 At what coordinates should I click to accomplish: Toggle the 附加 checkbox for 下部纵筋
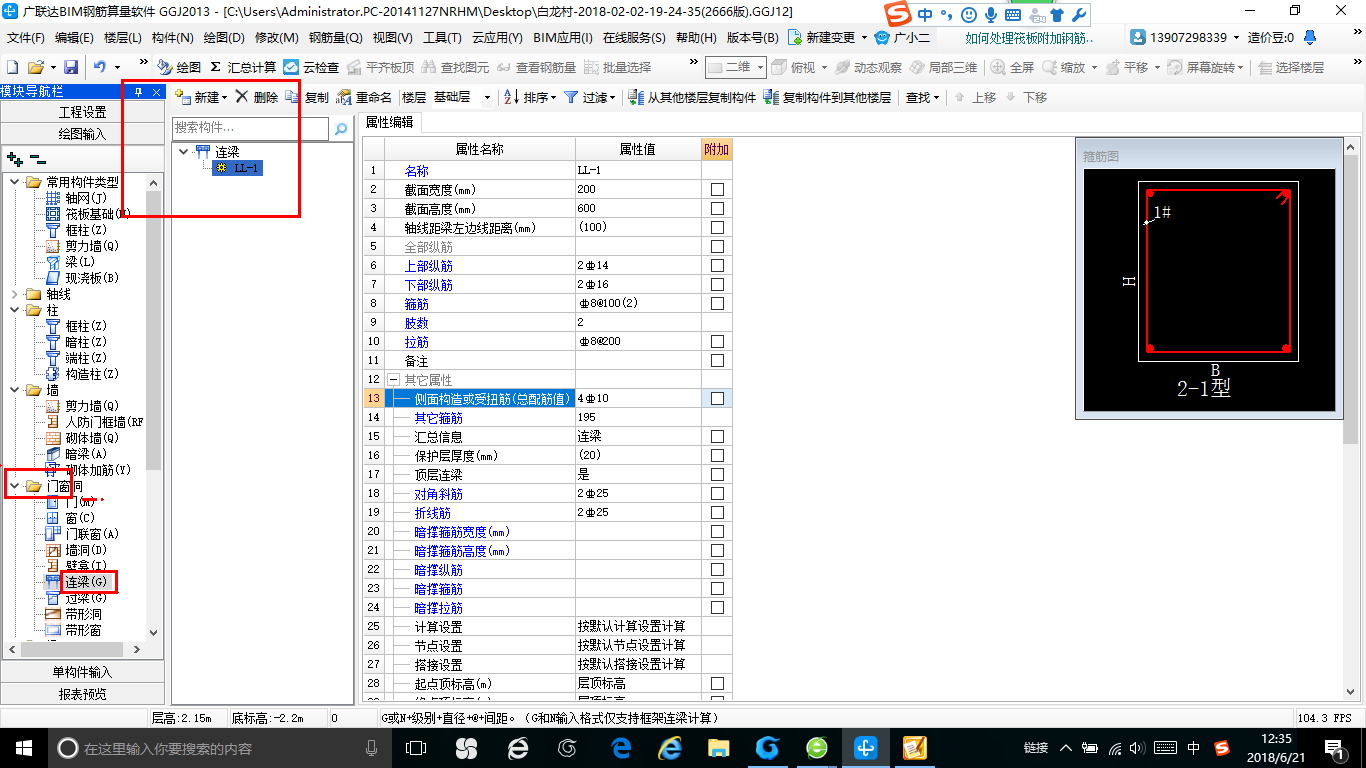click(717, 284)
